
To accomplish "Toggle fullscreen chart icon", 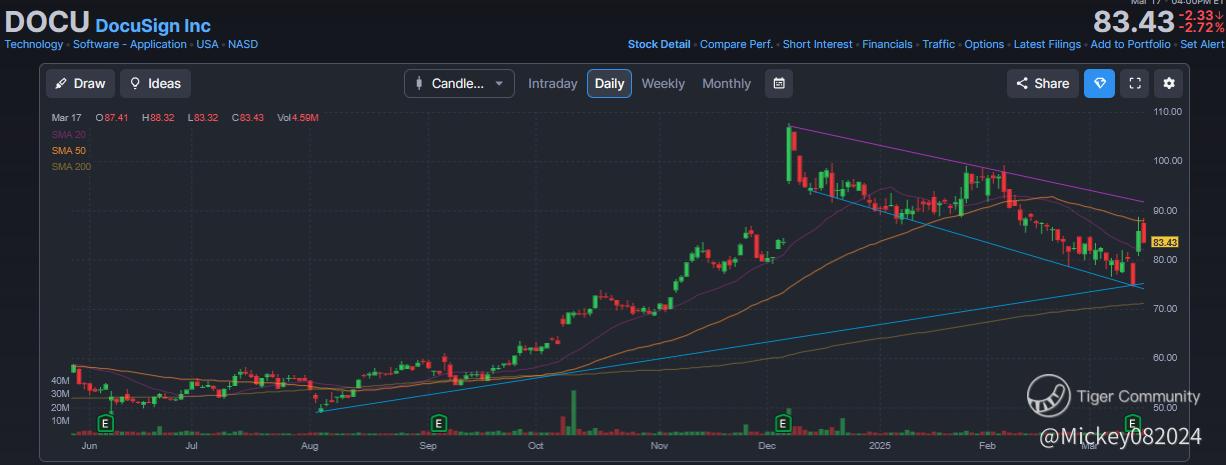I will click(1135, 83).
